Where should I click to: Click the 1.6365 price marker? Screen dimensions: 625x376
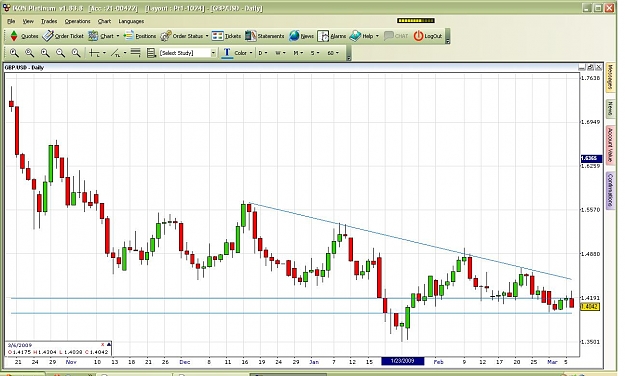pyautogui.click(x=591, y=159)
